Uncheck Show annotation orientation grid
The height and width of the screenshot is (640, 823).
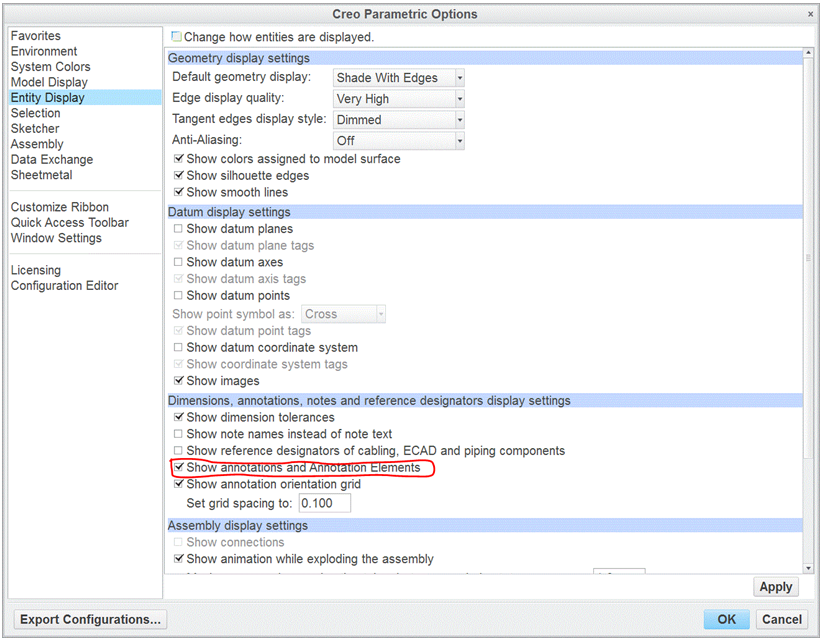(x=178, y=484)
